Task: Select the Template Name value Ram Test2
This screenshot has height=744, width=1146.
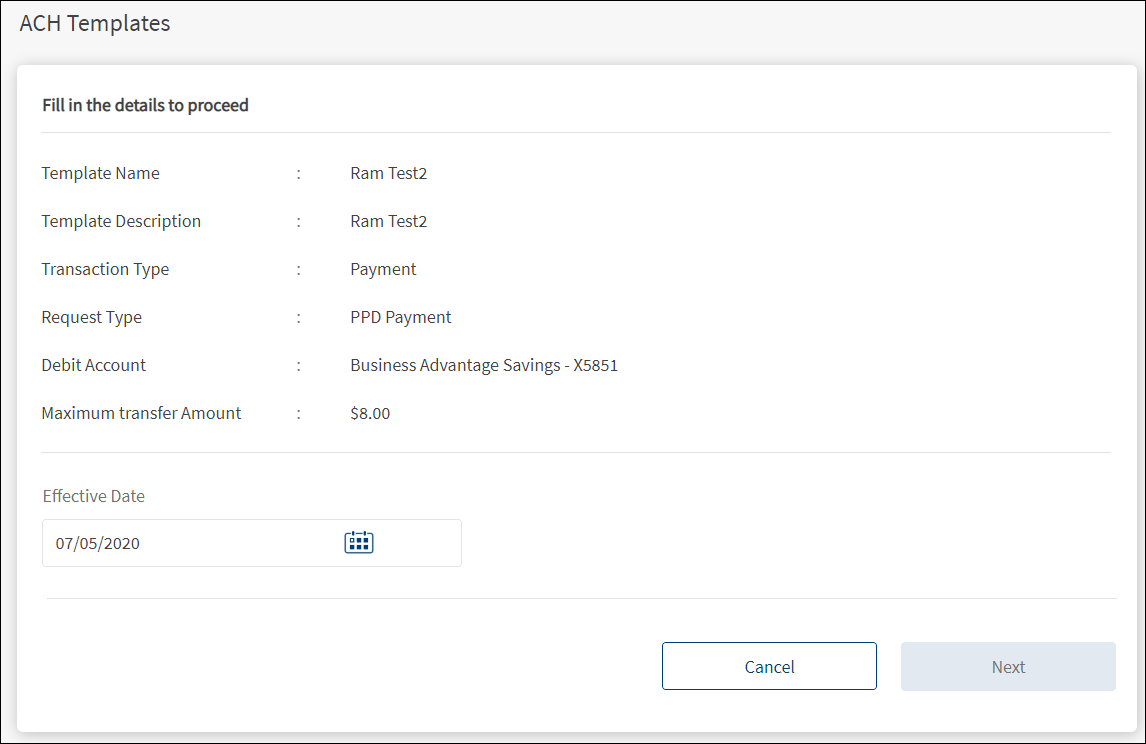Action: click(x=388, y=173)
